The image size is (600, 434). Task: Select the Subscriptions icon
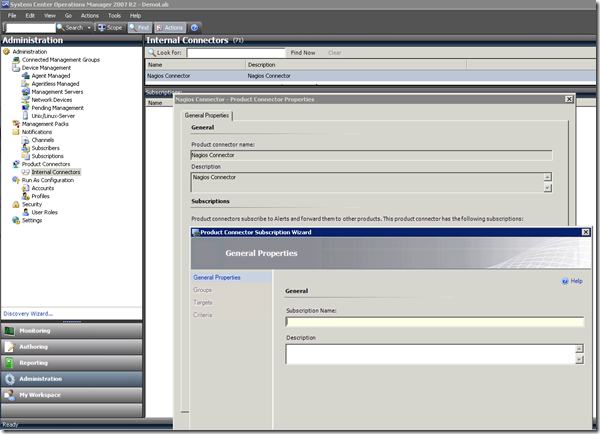pos(26,156)
